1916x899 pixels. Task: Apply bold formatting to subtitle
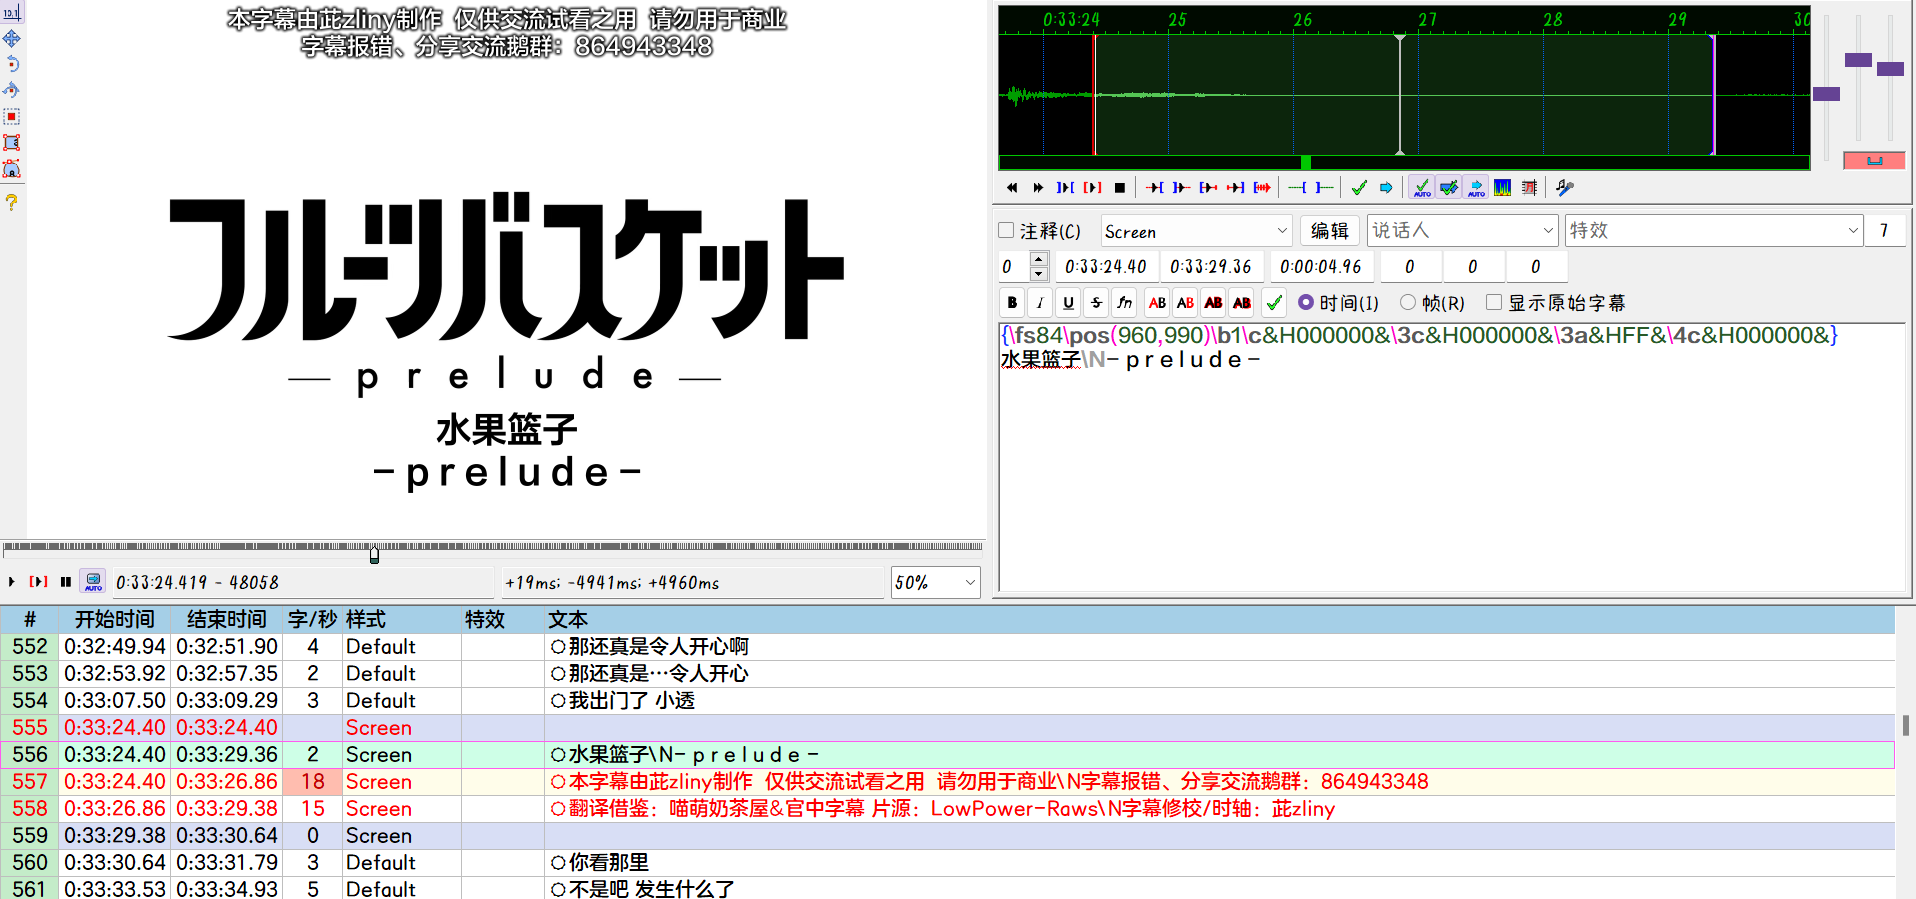1012,302
